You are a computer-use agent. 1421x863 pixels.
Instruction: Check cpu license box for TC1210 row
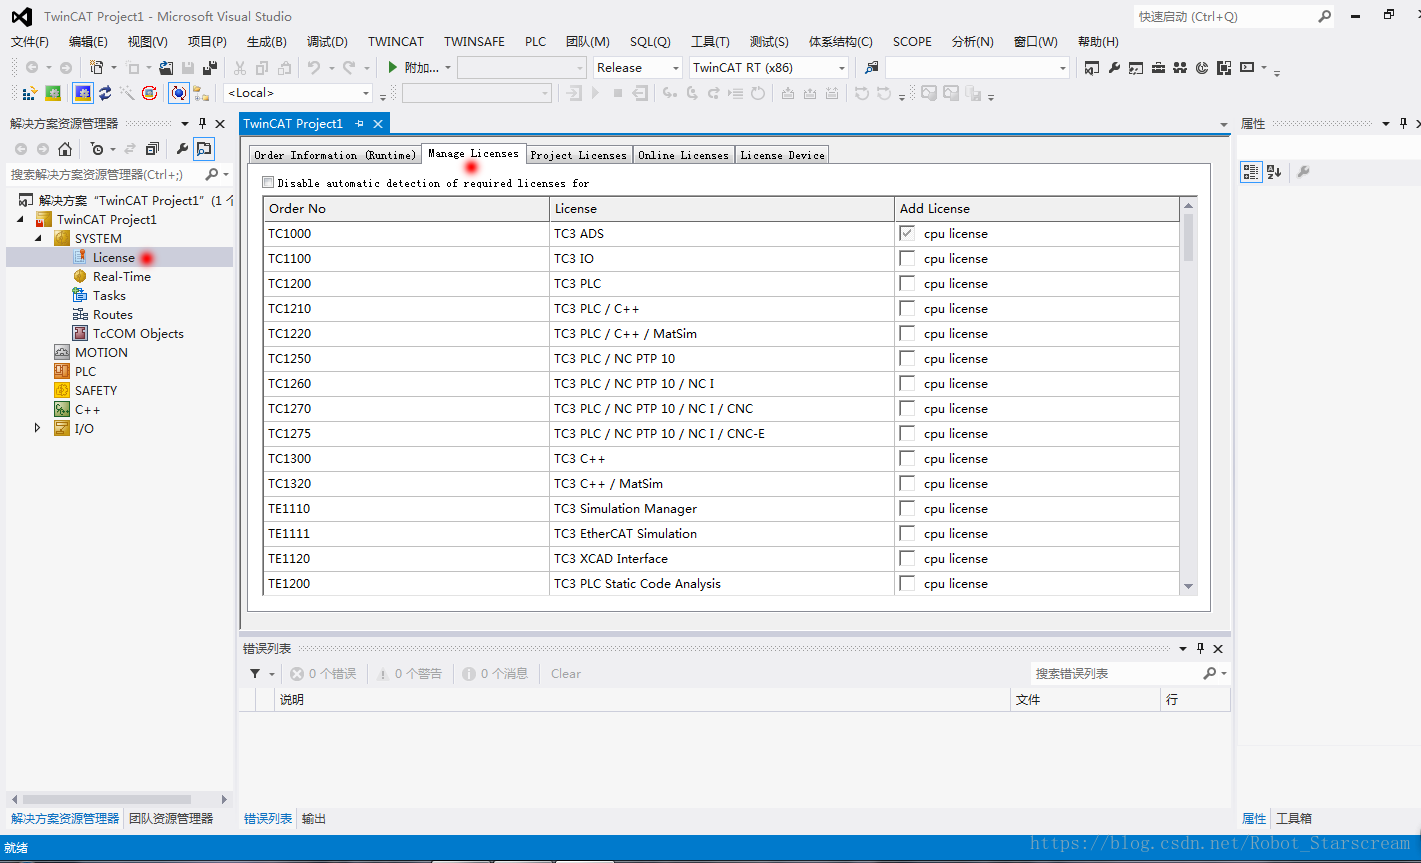tap(907, 308)
